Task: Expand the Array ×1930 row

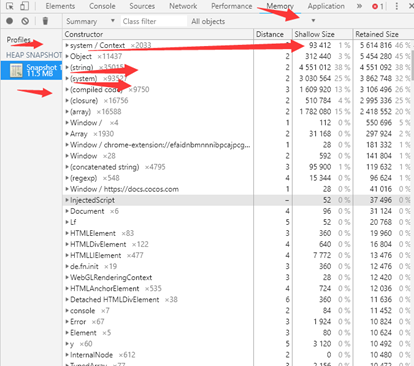Action: click(x=67, y=134)
